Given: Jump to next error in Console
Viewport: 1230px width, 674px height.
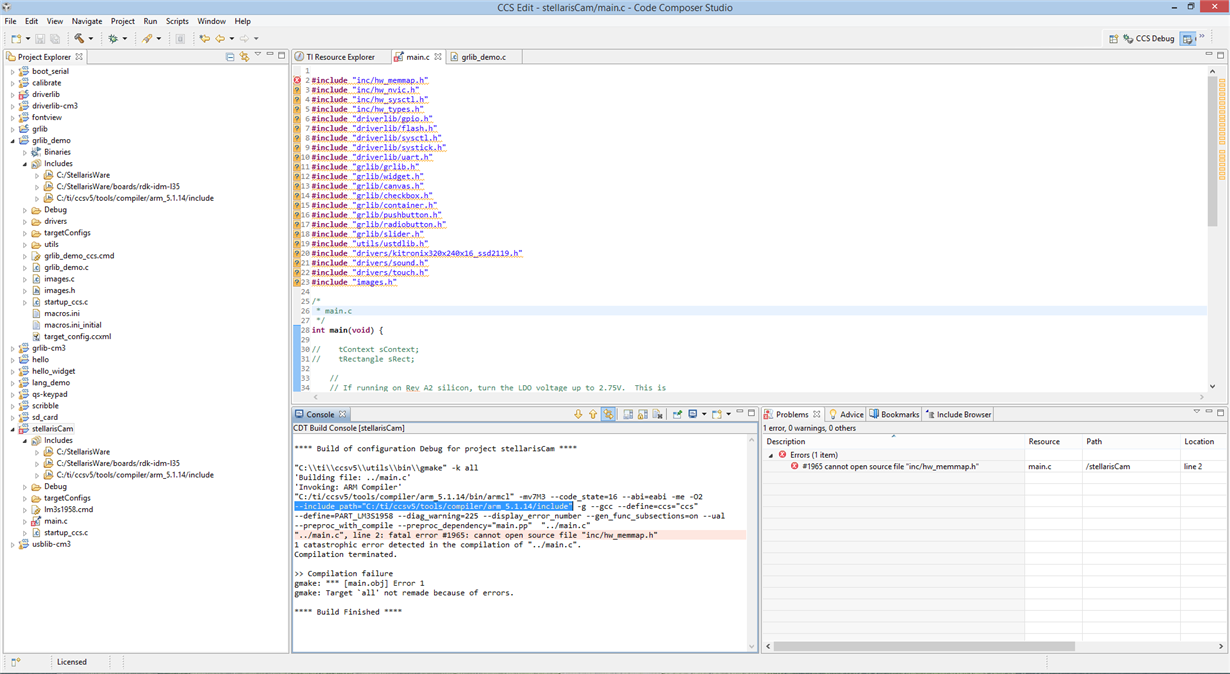Looking at the screenshot, I should [x=578, y=414].
